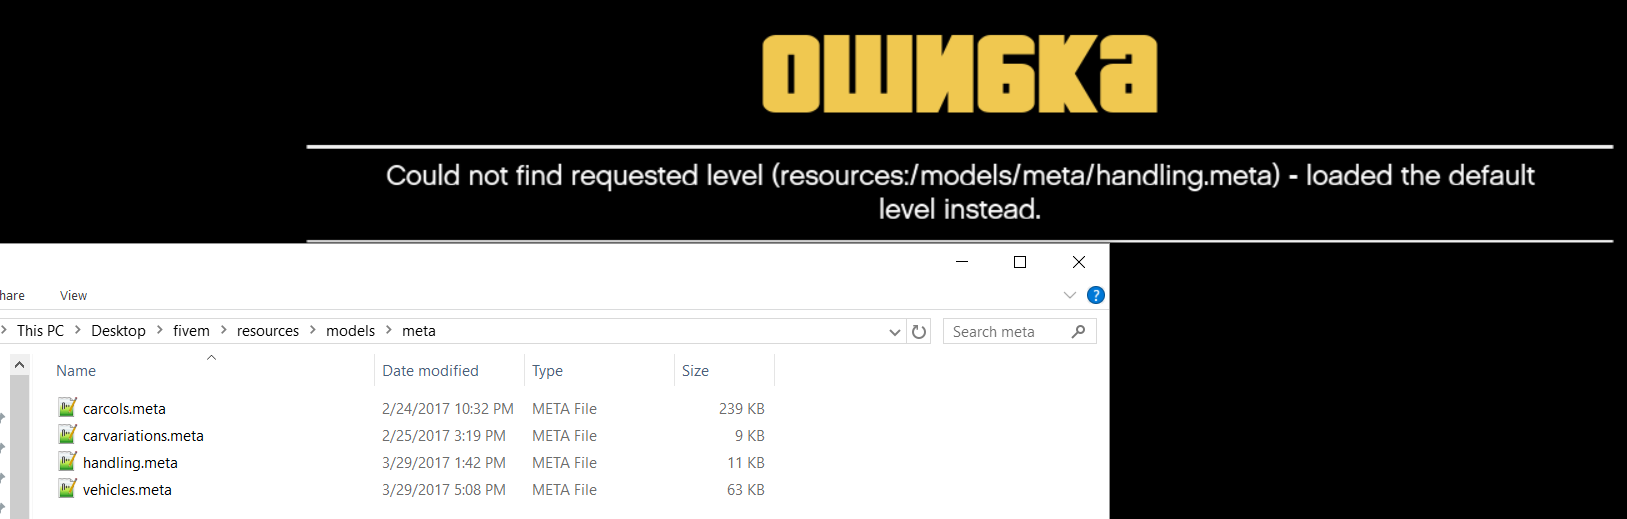Expand the chevron after fivem breadcrumb

[x=223, y=330]
